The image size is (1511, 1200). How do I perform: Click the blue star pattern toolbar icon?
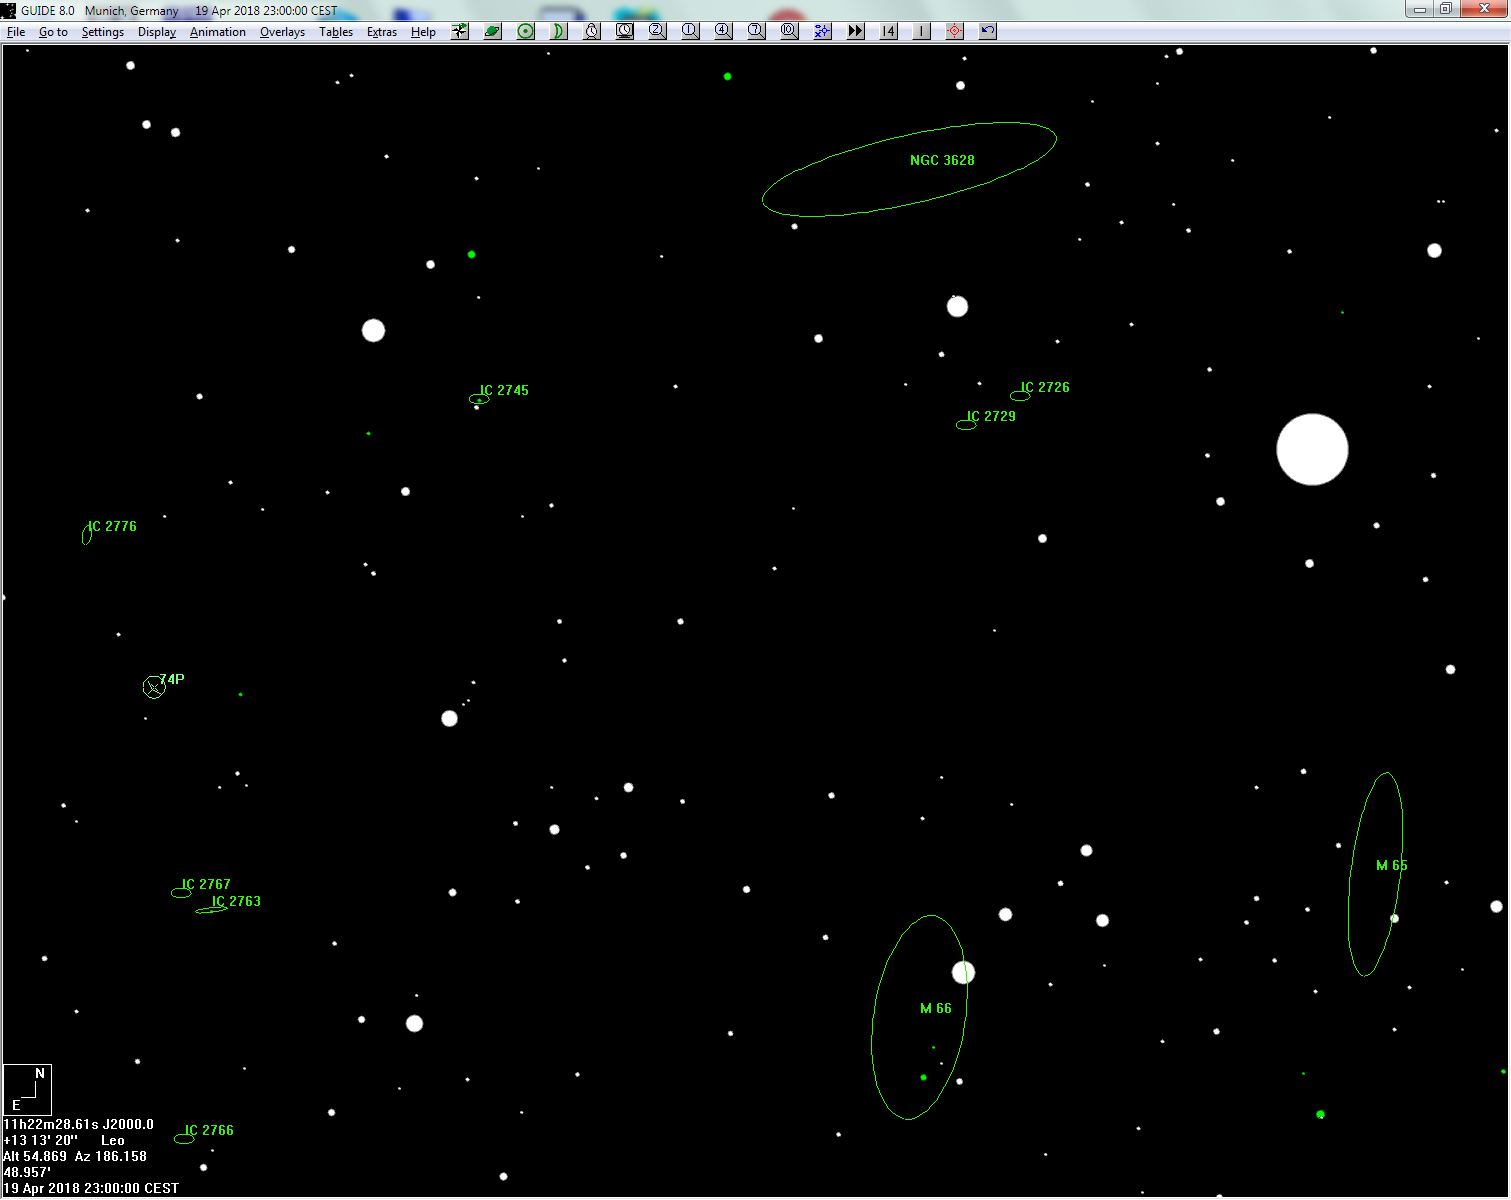[822, 31]
